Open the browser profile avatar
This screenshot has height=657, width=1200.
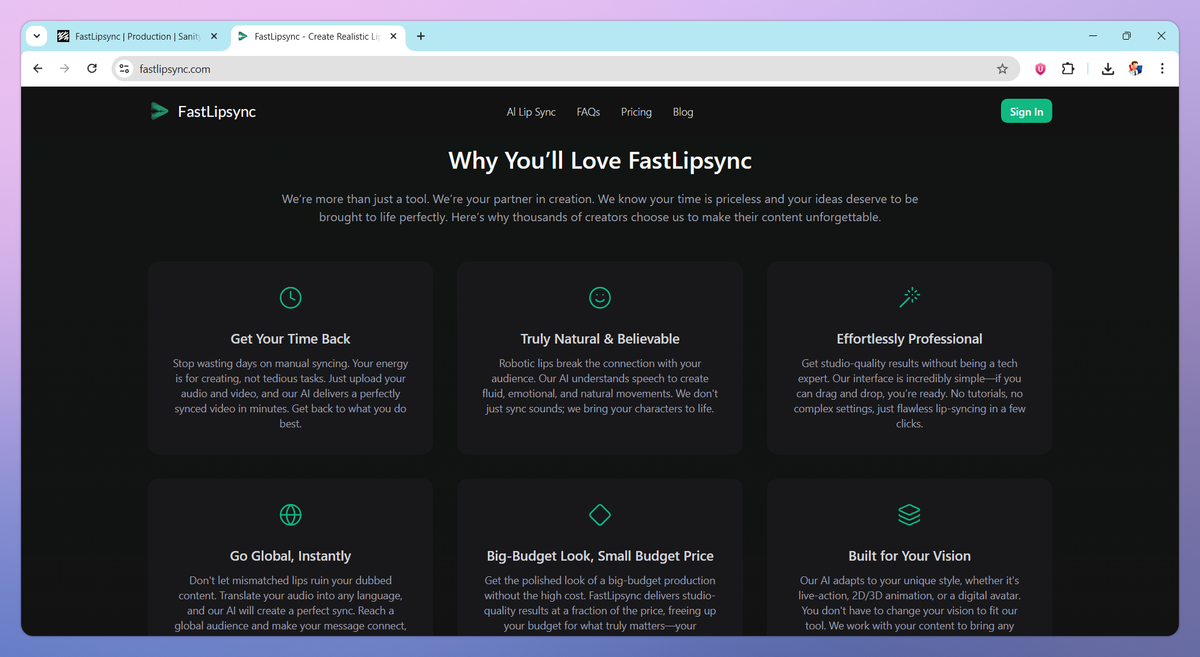tap(1135, 69)
